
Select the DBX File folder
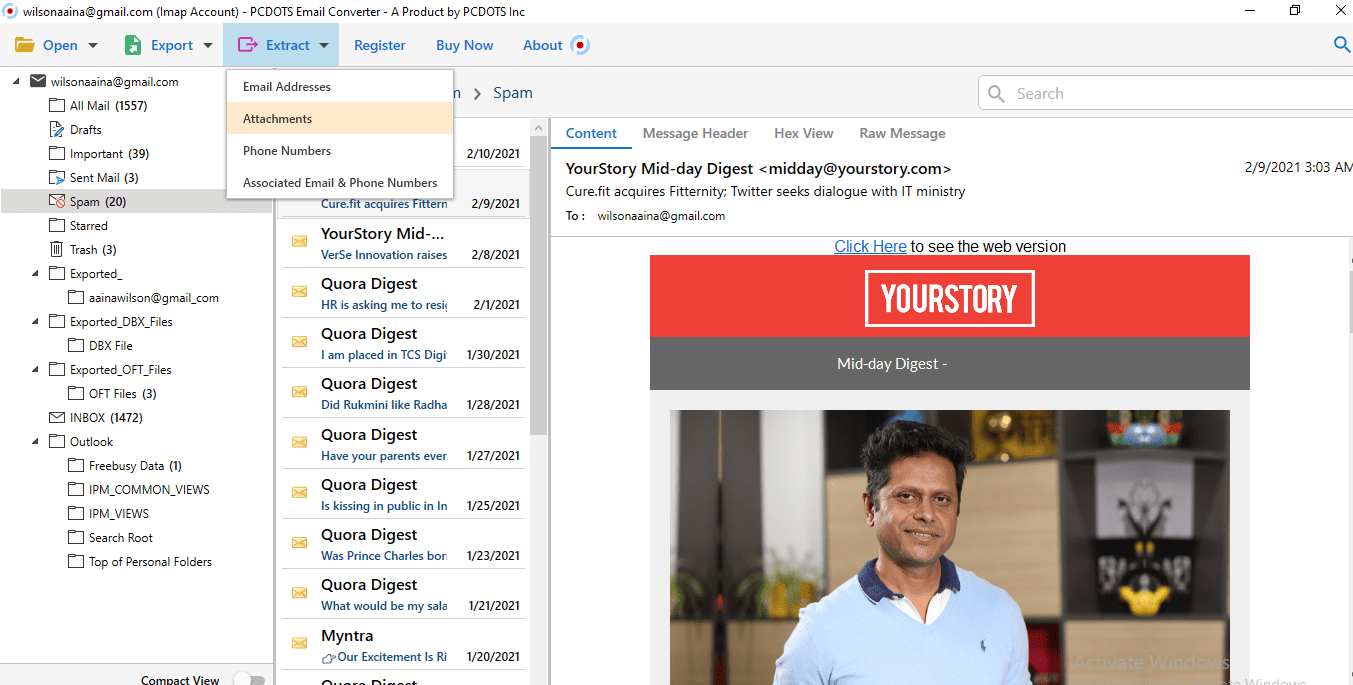(110, 345)
